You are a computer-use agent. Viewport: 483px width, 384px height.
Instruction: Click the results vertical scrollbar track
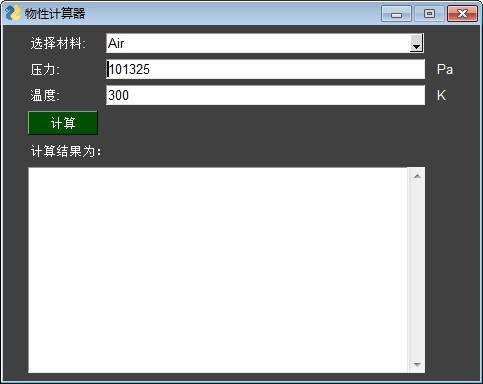click(x=417, y=270)
